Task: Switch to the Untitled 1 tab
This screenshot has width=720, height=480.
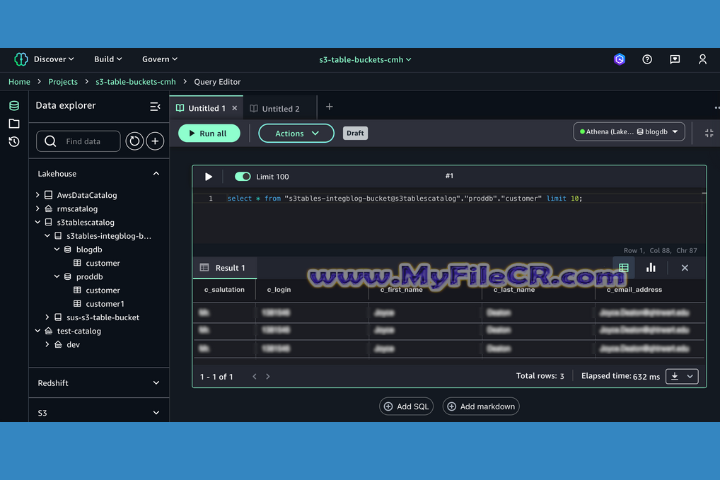Action: pos(206,108)
